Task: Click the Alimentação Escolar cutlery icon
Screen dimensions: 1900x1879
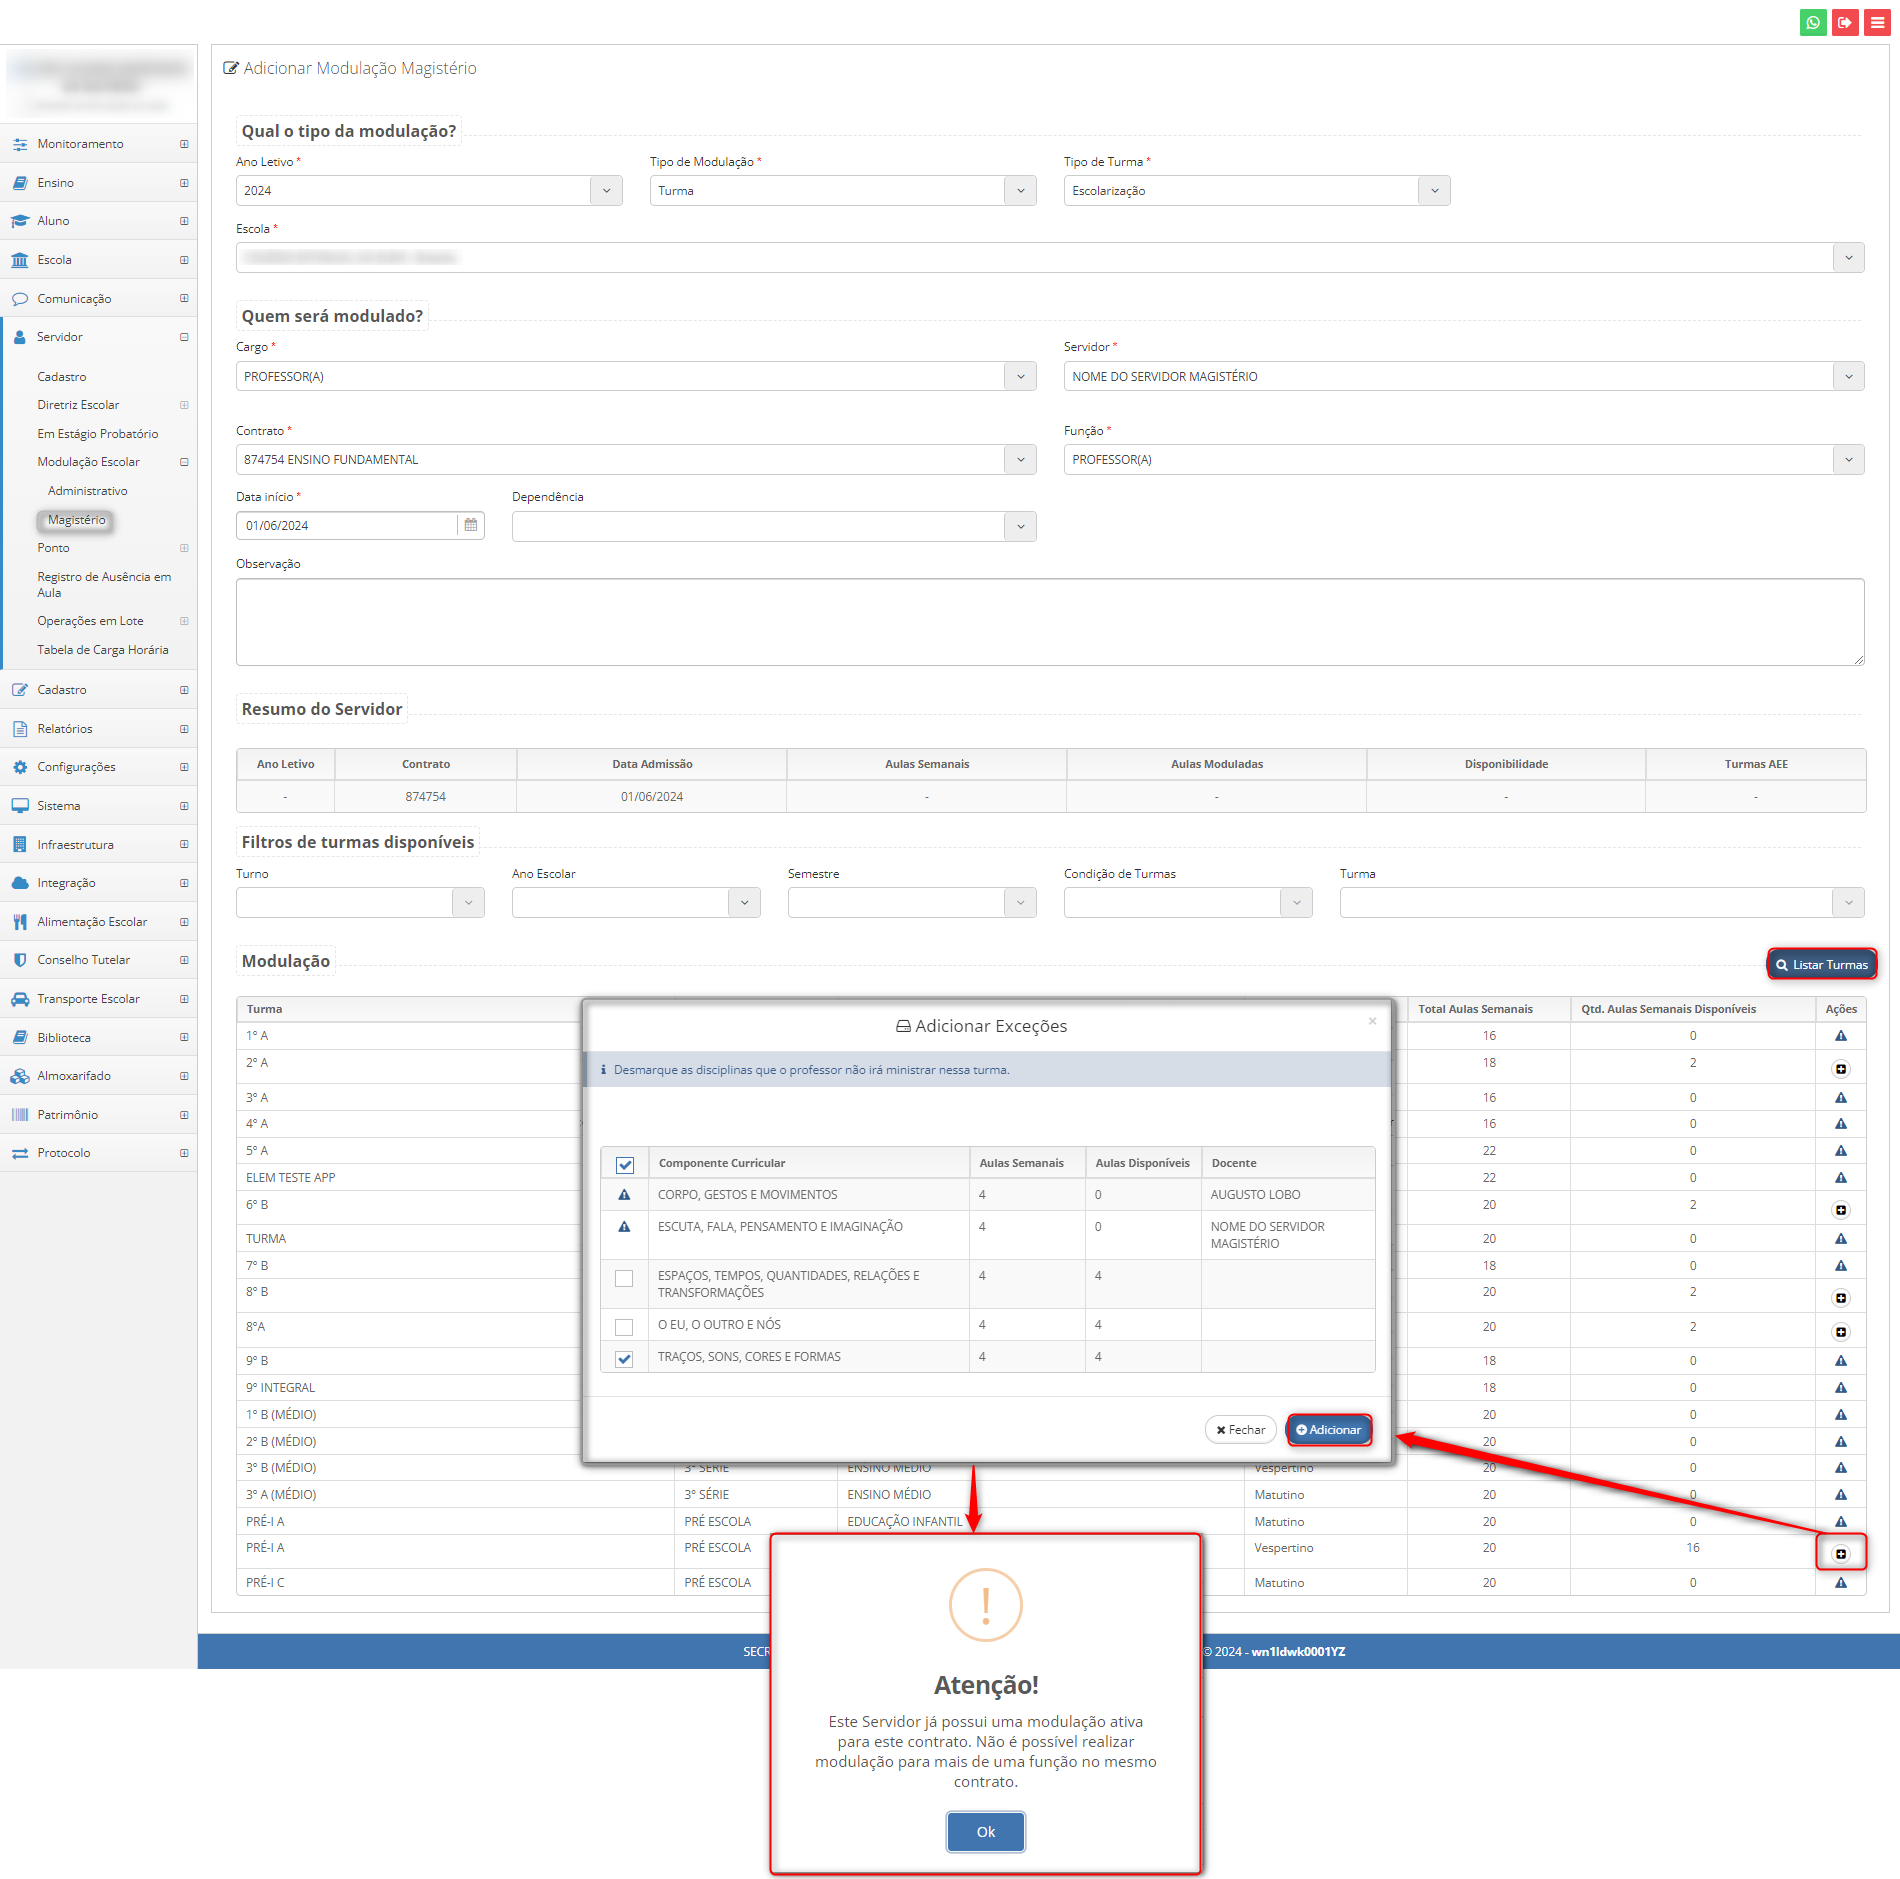Action: coord(20,922)
